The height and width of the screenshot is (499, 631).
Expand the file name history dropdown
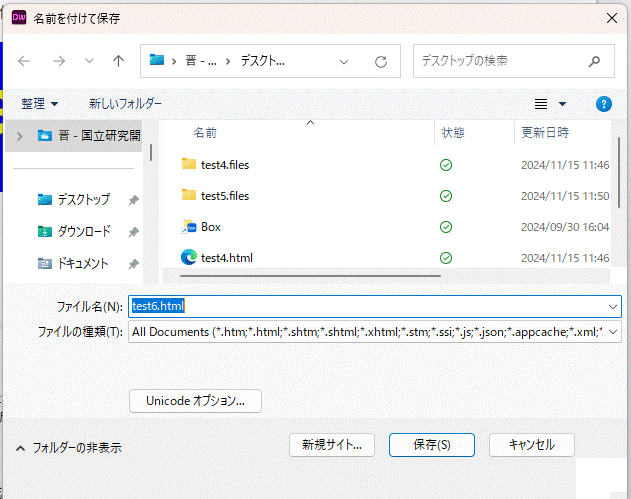coord(612,306)
